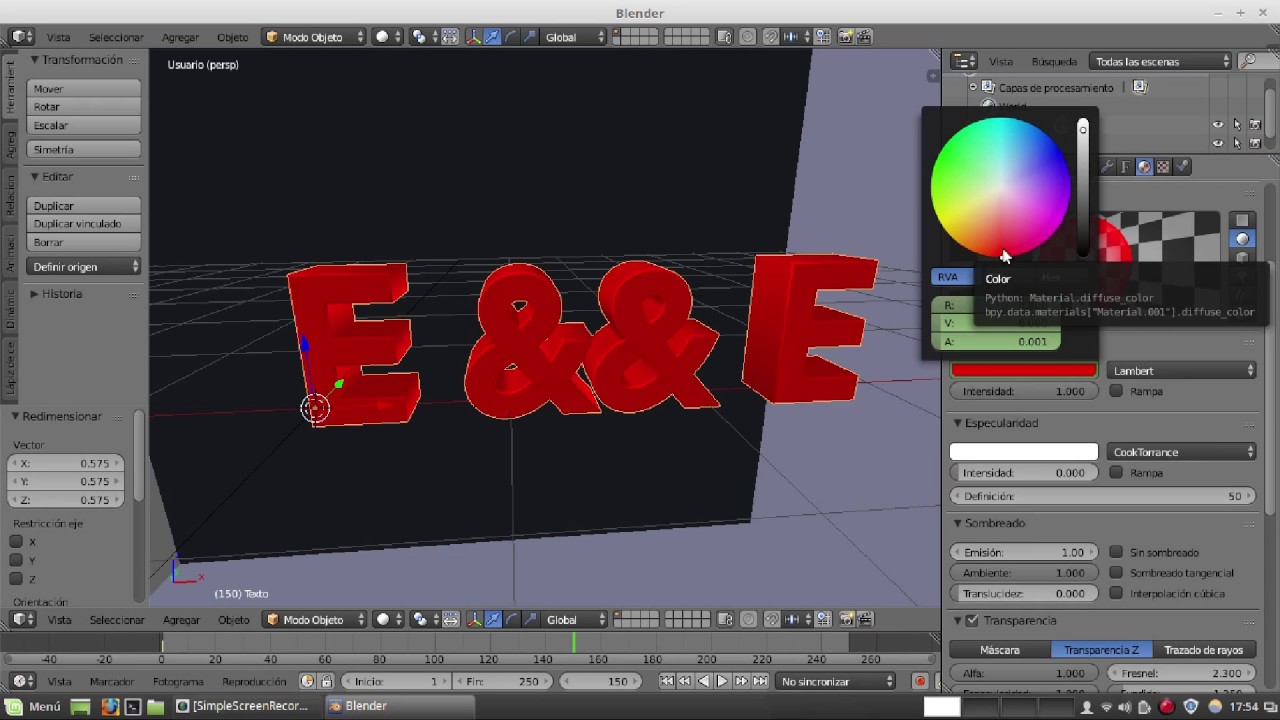Open the font data F tab icon
This screenshot has height=720, width=1280.
[x=1125, y=167]
